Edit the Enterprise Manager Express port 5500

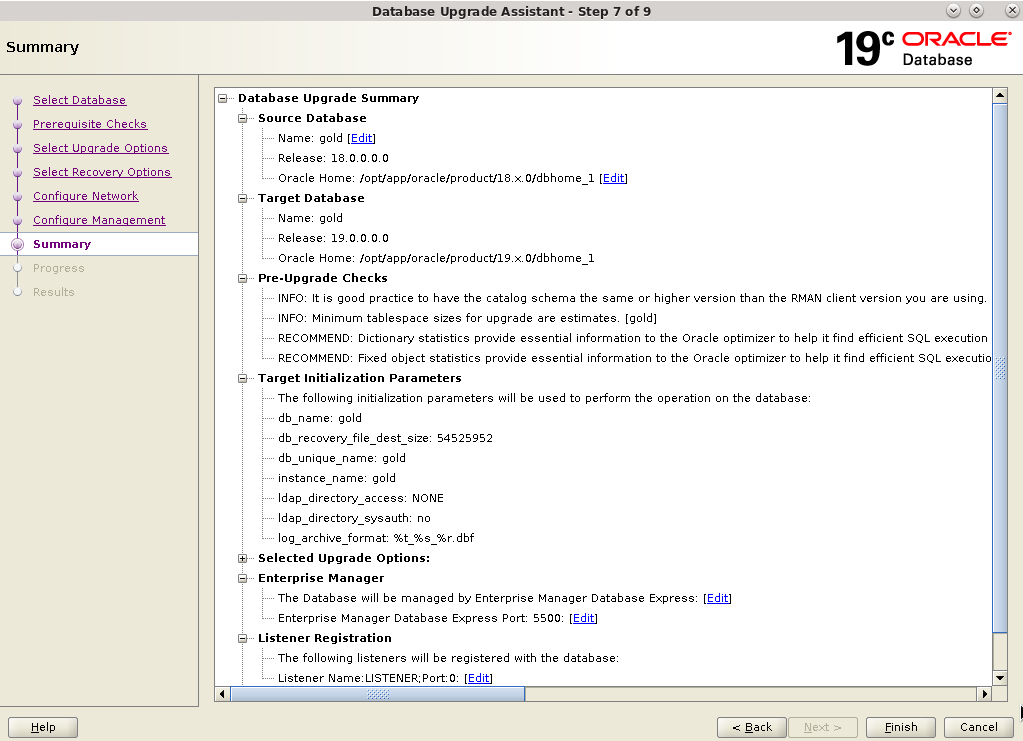point(583,618)
